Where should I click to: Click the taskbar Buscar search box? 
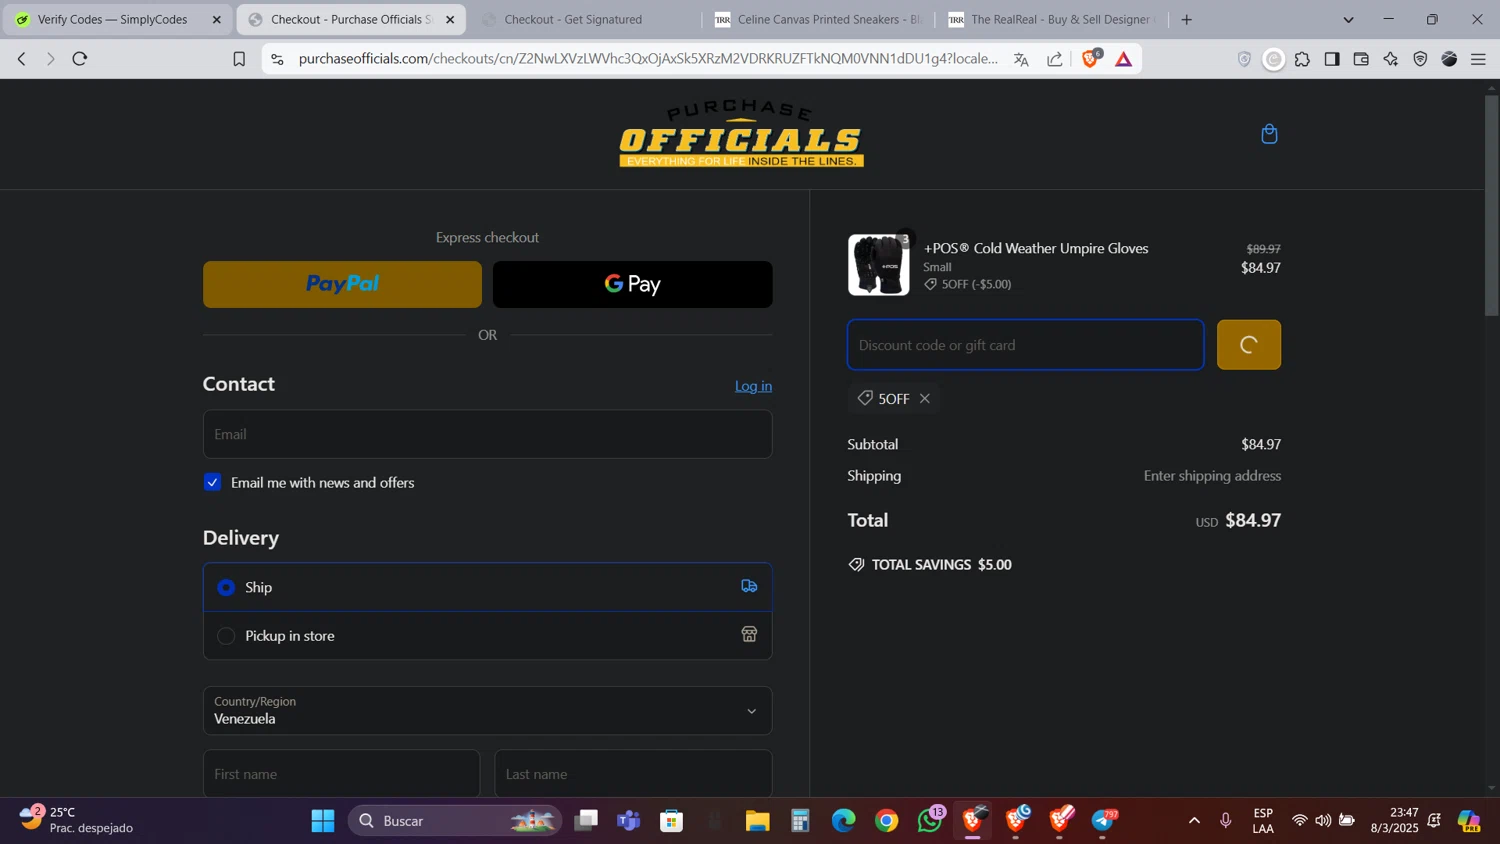click(x=455, y=821)
